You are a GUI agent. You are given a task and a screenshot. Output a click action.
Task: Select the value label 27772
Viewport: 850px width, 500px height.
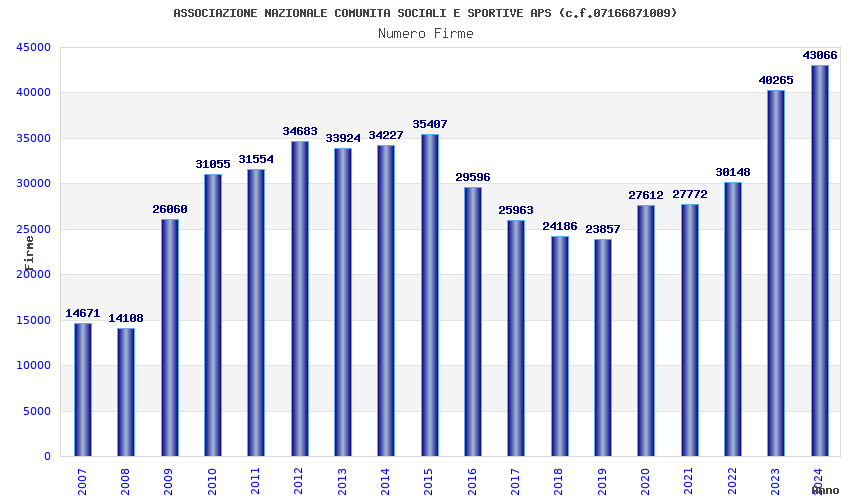point(690,194)
